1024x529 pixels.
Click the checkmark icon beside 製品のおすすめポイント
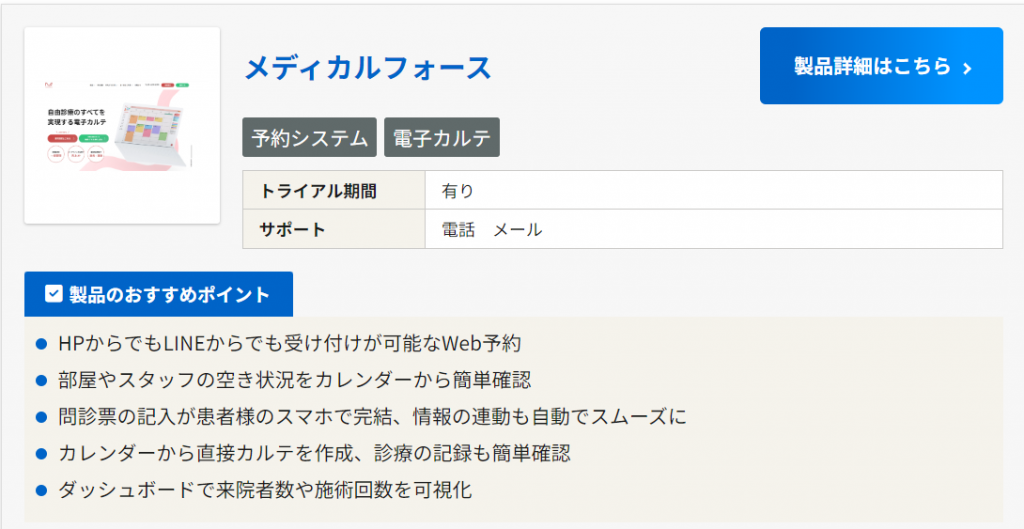coord(54,294)
